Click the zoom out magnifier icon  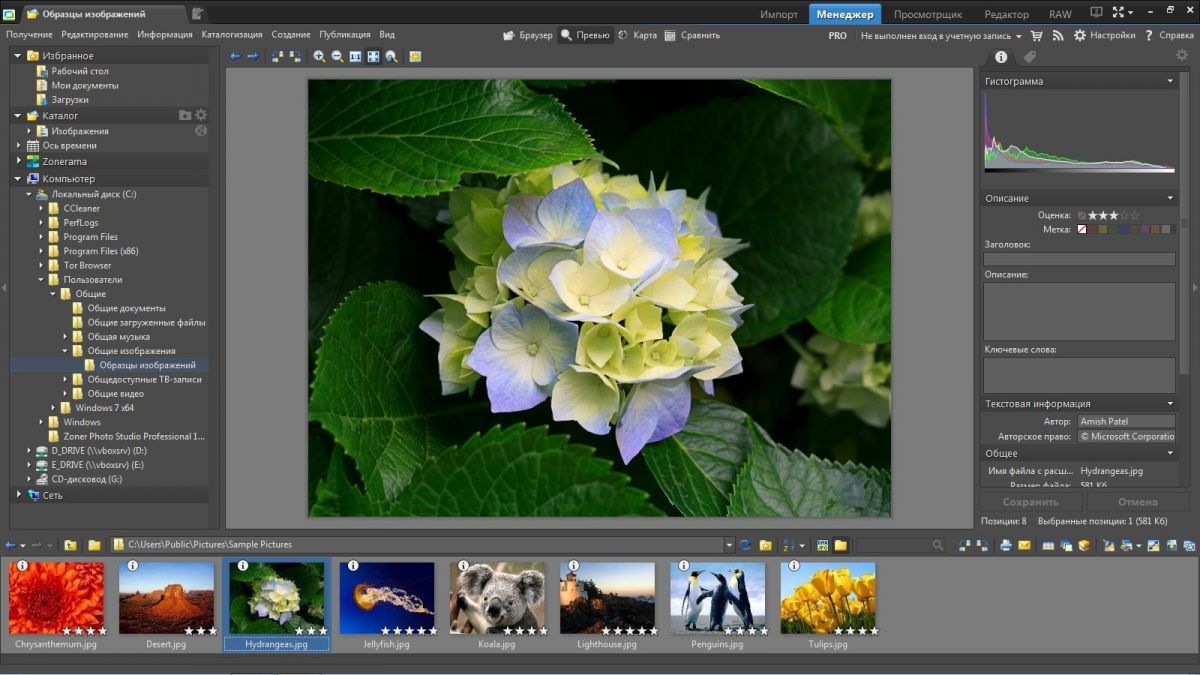337,57
